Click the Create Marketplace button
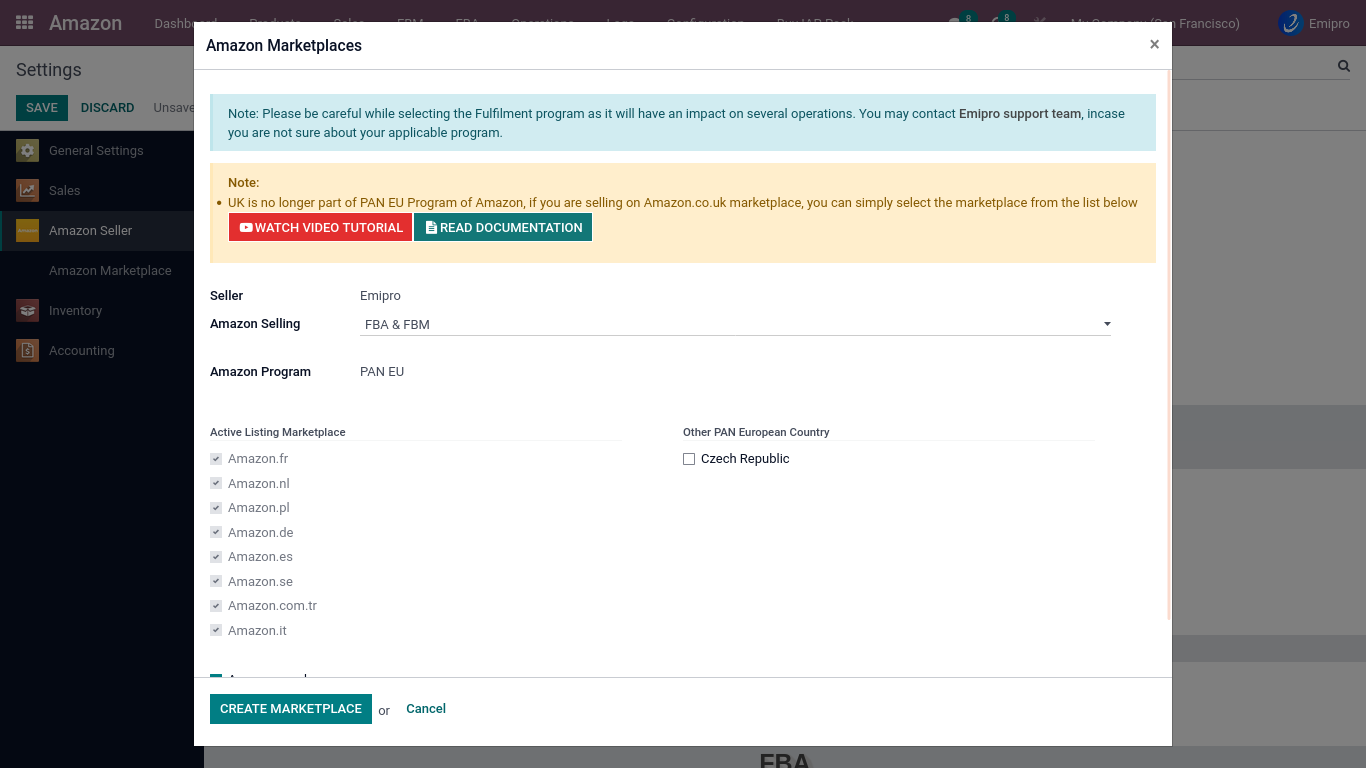Image resolution: width=1366 pixels, height=768 pixels. (290, 709)
